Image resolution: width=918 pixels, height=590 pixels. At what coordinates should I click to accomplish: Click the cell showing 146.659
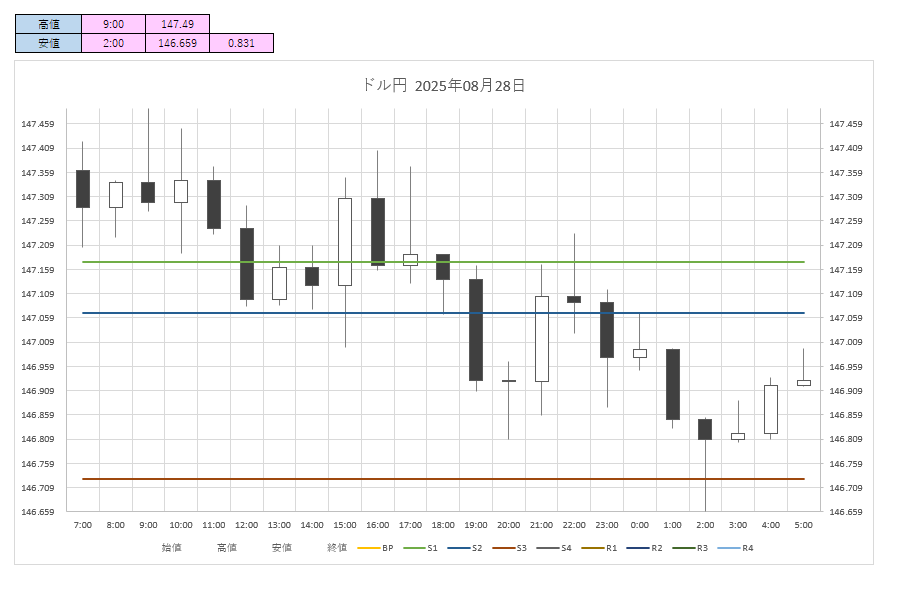point(177,43)
